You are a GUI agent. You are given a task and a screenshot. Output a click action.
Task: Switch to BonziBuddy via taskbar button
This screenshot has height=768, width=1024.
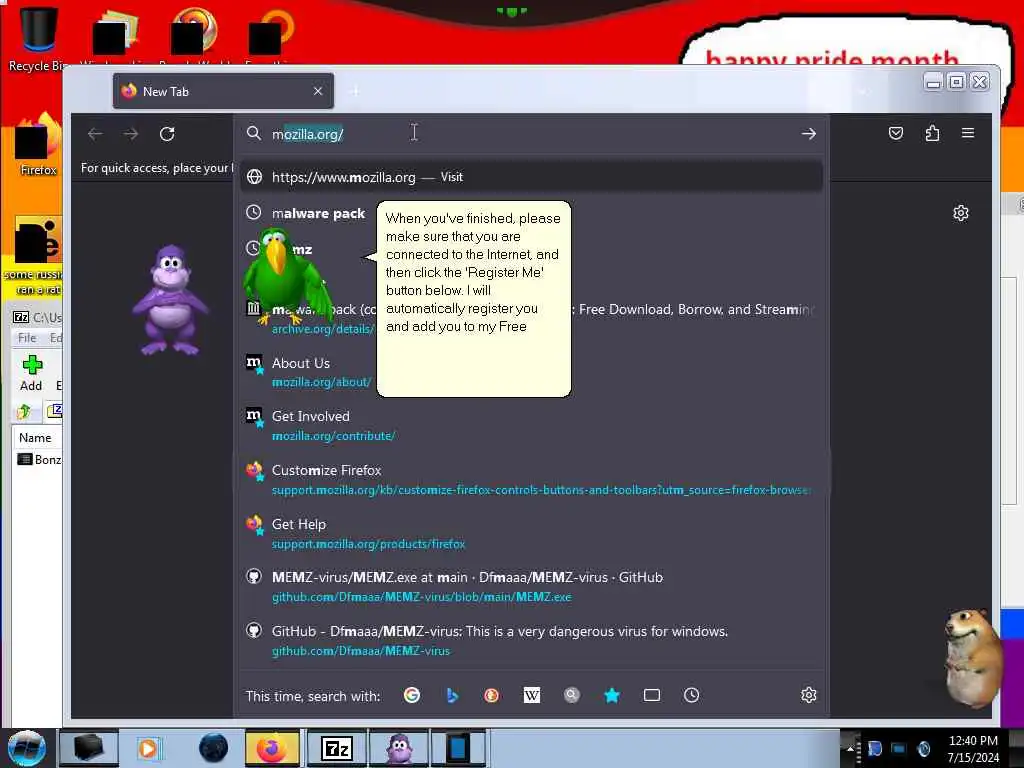click(398, 748)
